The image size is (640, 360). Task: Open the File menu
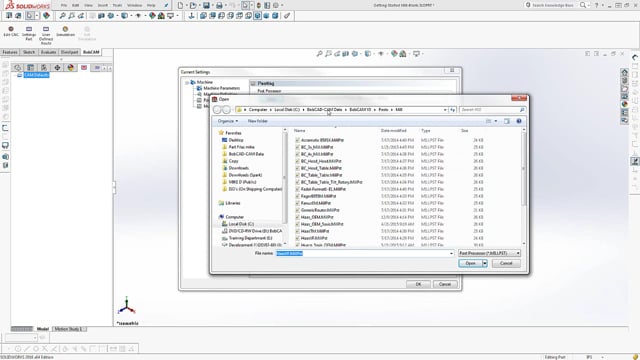(x=64, y=5)
